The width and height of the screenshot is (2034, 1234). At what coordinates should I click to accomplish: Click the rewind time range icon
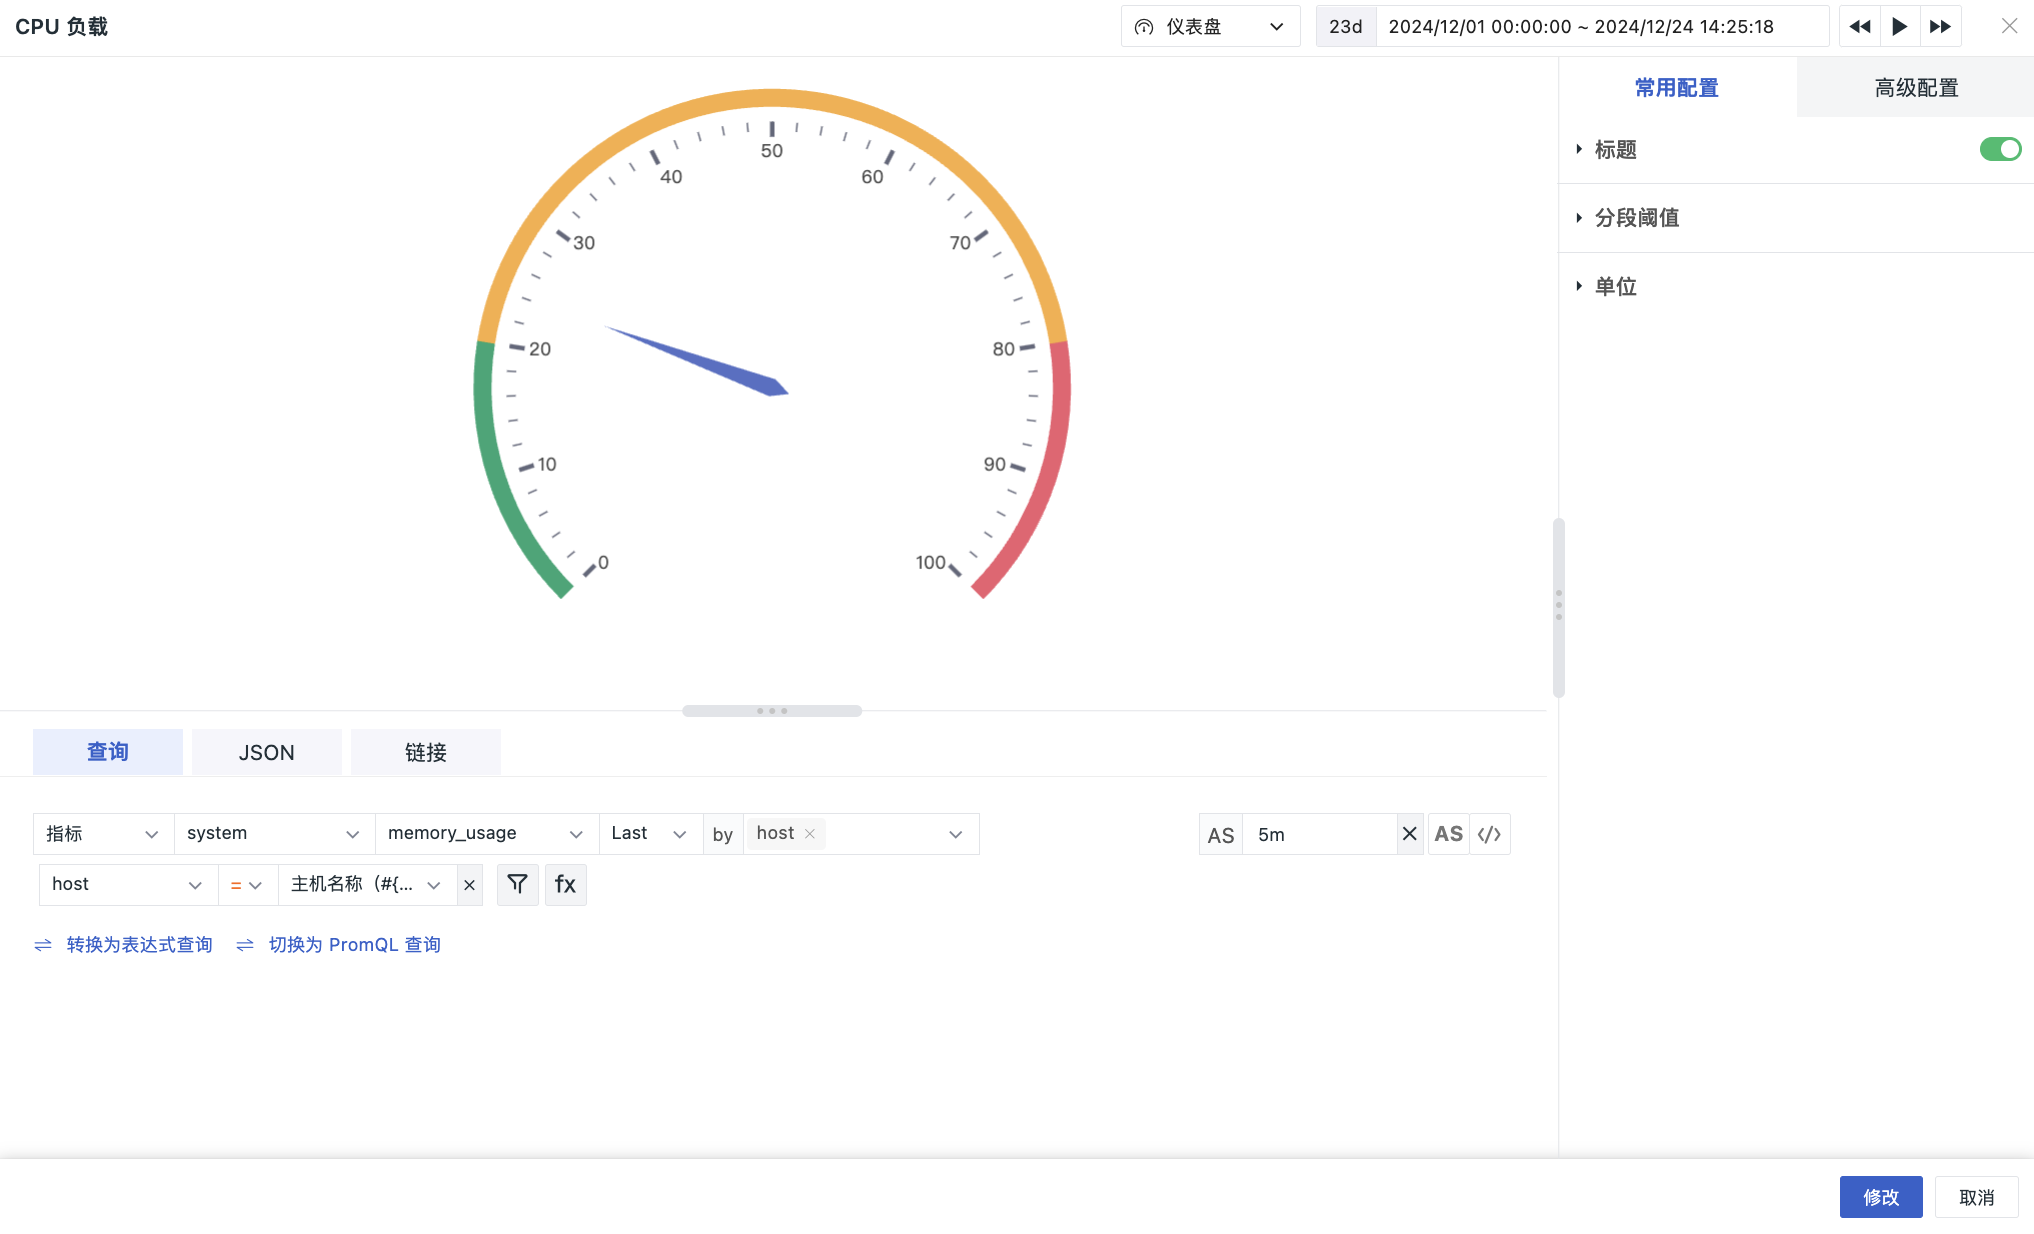pyautogui.click(x=1859, y=27)
